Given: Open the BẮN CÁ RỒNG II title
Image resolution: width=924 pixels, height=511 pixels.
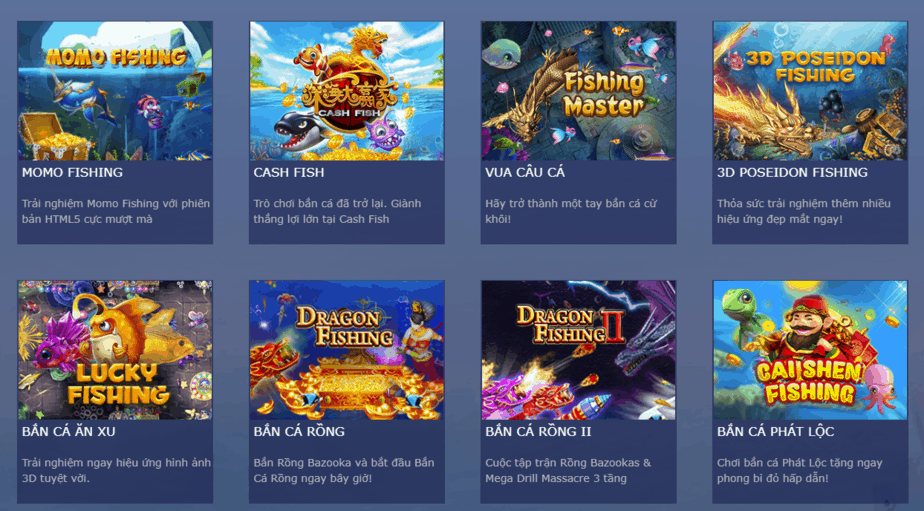Looking at the screenshot, I should (x=538, y=431).
